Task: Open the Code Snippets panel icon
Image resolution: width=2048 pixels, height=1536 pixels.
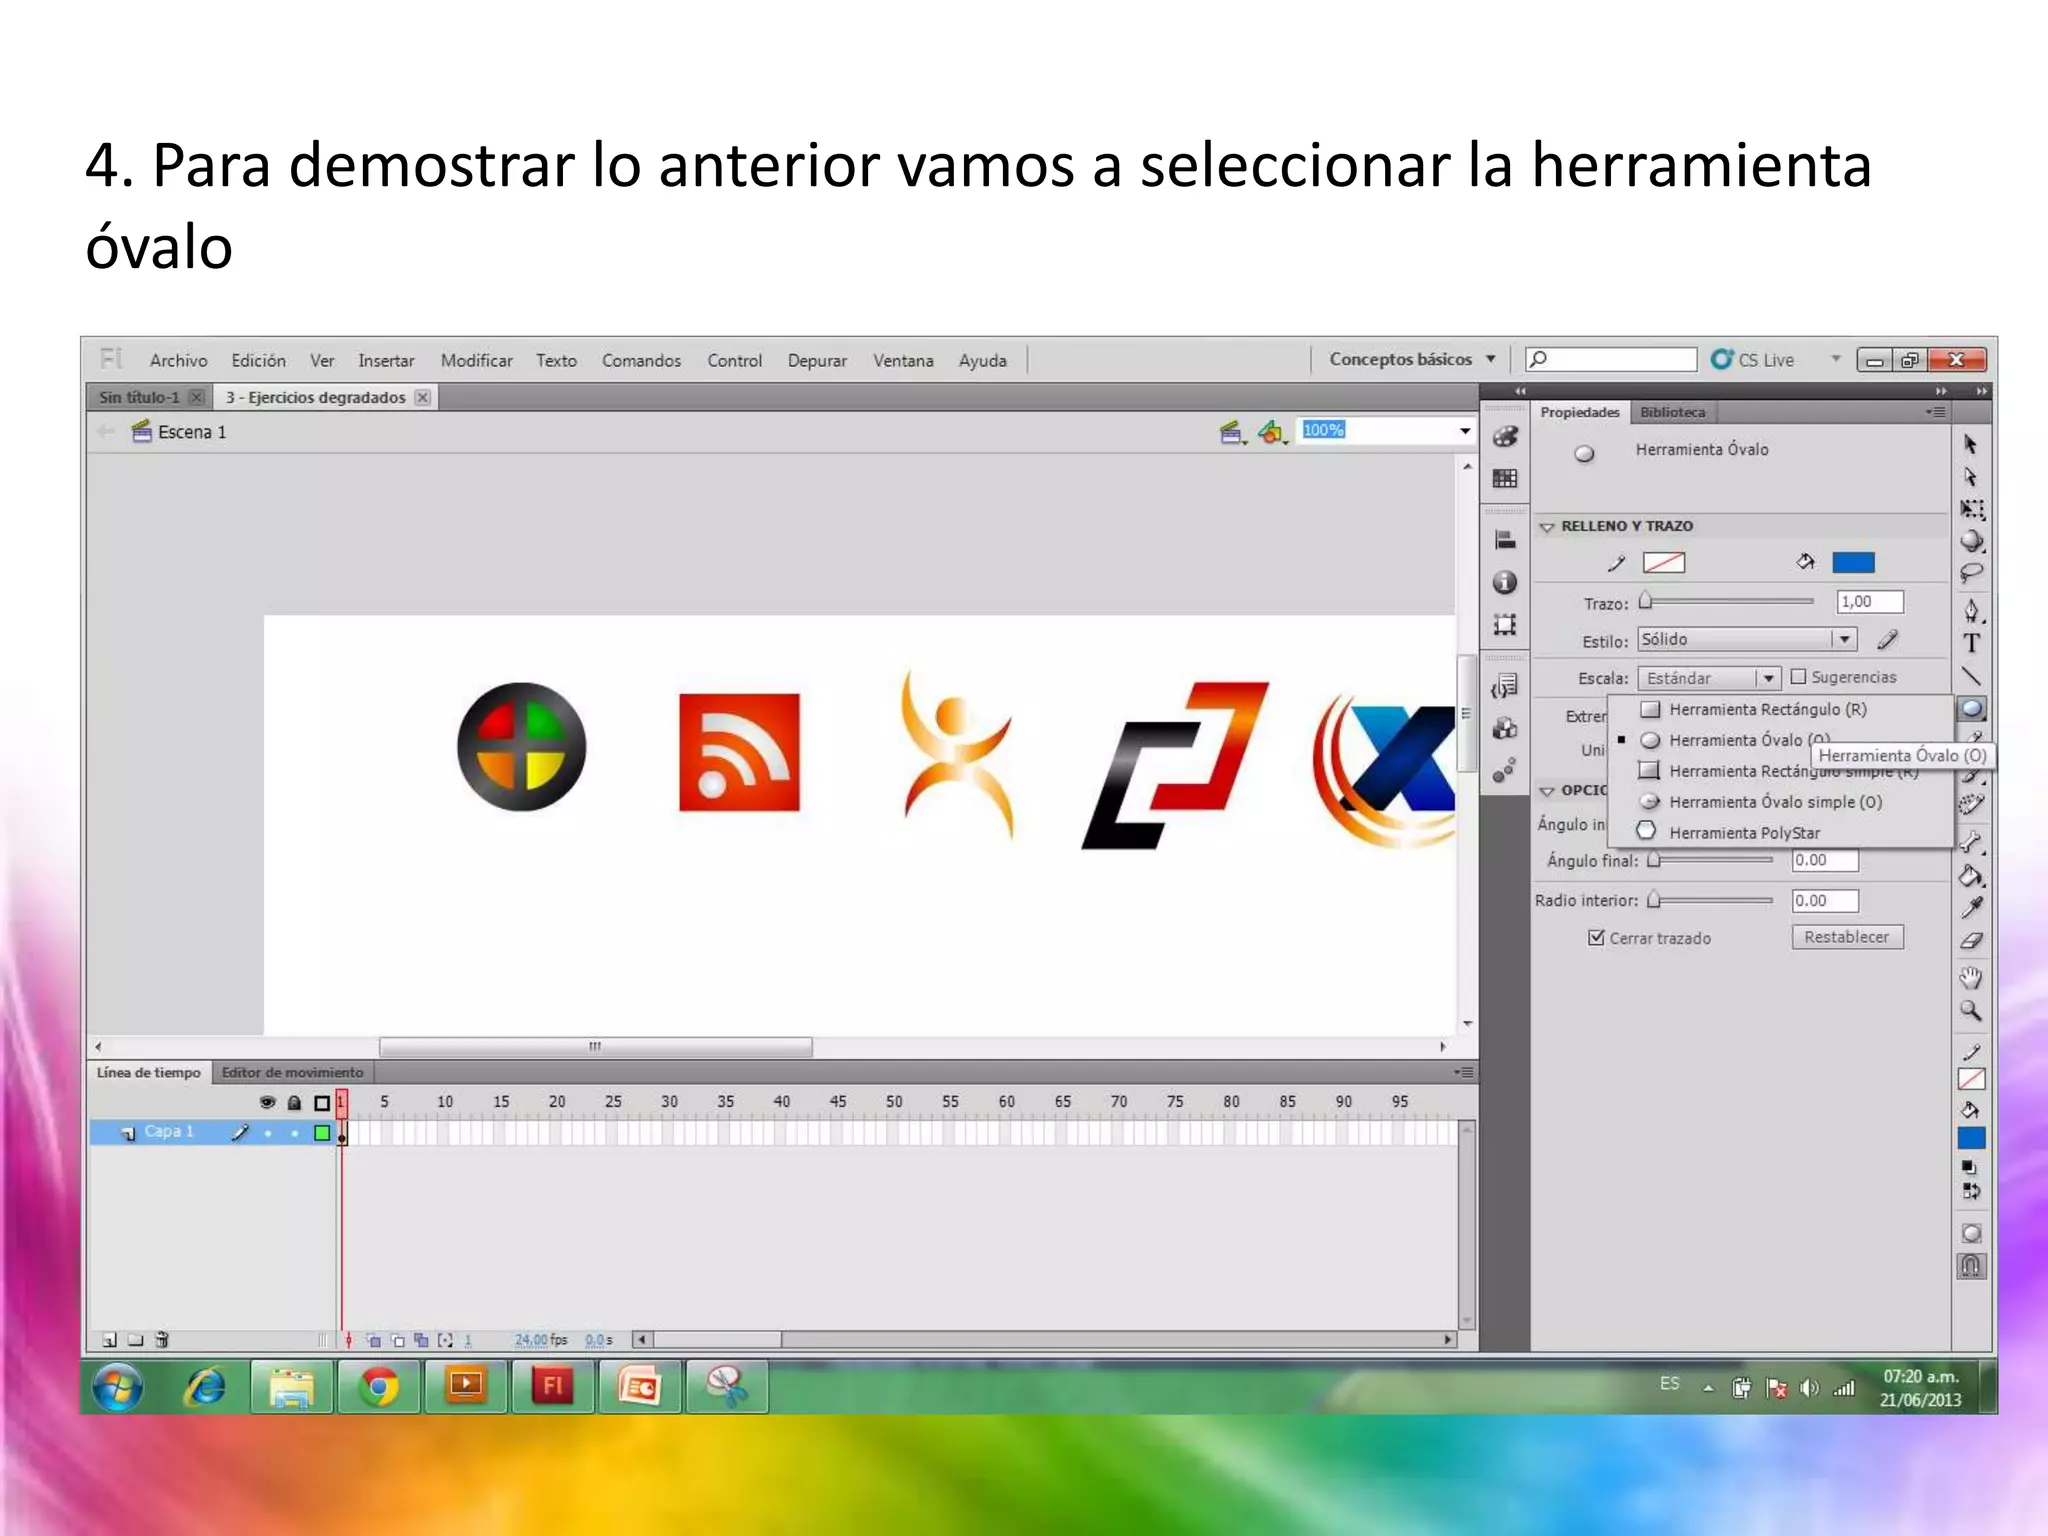Action: pos(1505,686)
